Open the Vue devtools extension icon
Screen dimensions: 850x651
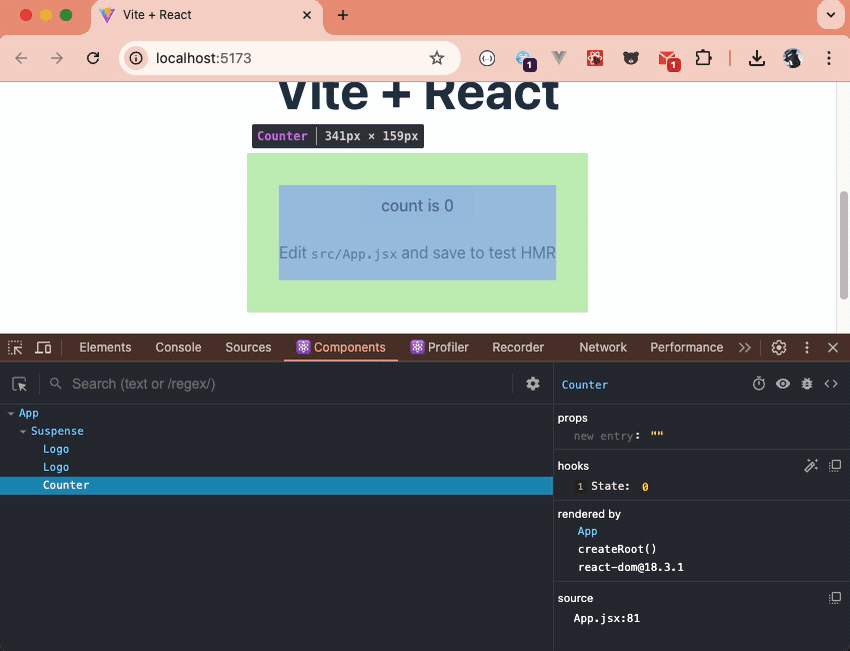point(559,58)
